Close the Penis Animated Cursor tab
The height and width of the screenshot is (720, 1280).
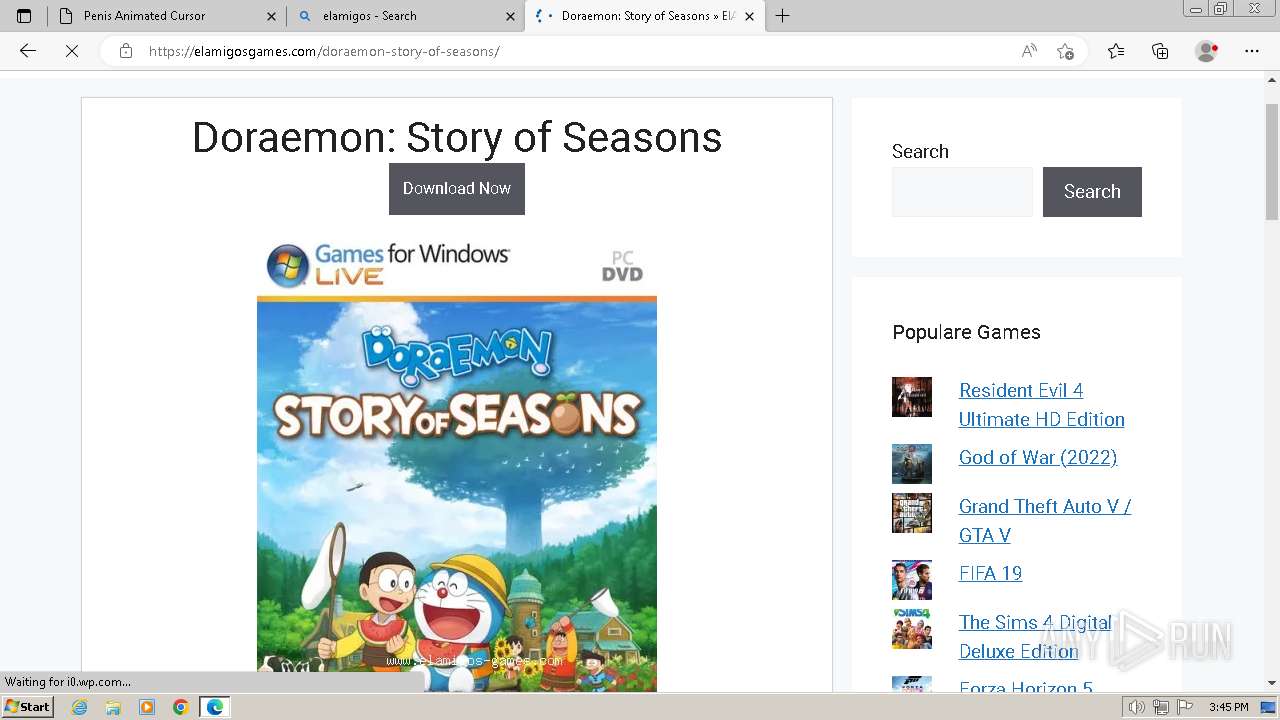[x=271, y=16]
